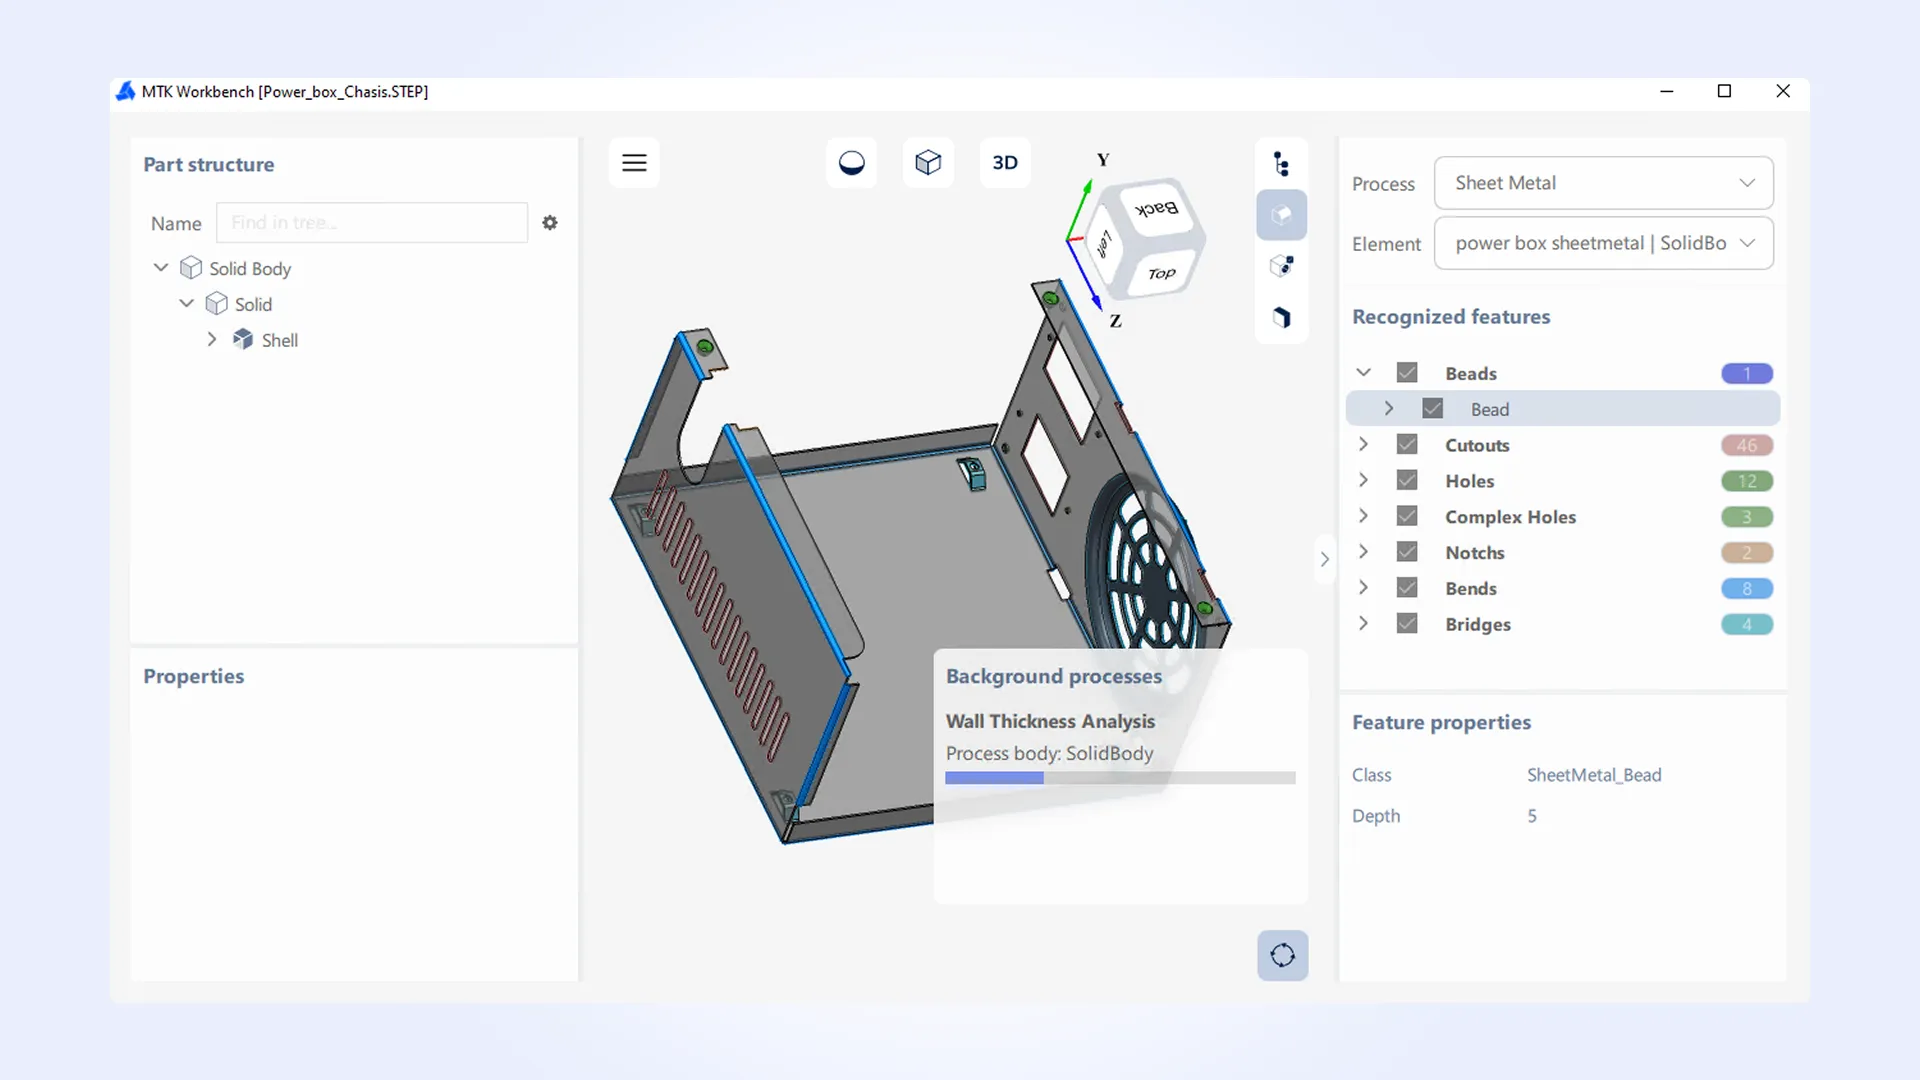Open the hamburger menu in the viewport
This screenshot has height=1080, width=1920.
634,162
